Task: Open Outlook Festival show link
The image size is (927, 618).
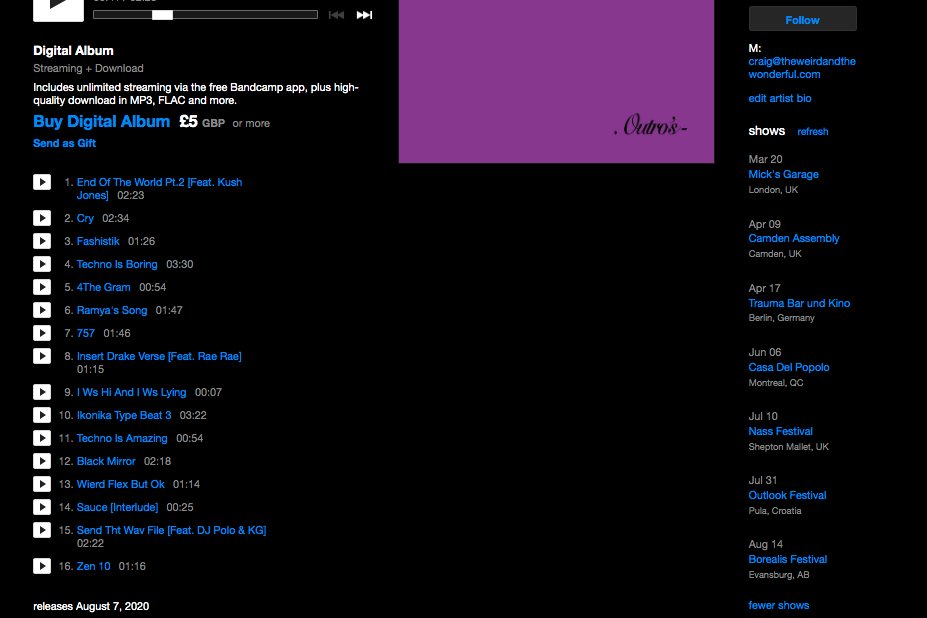Action: coord(787,495)
